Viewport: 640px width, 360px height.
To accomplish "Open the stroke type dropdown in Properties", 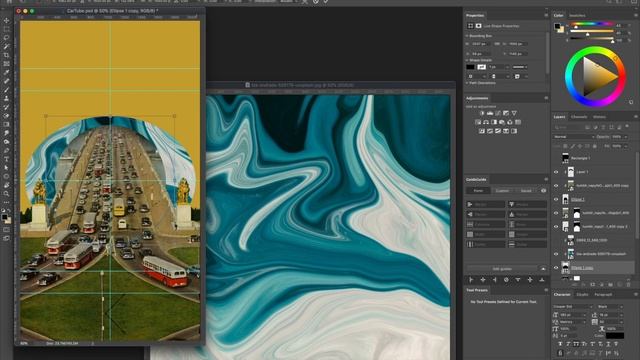I will [520, 67].
